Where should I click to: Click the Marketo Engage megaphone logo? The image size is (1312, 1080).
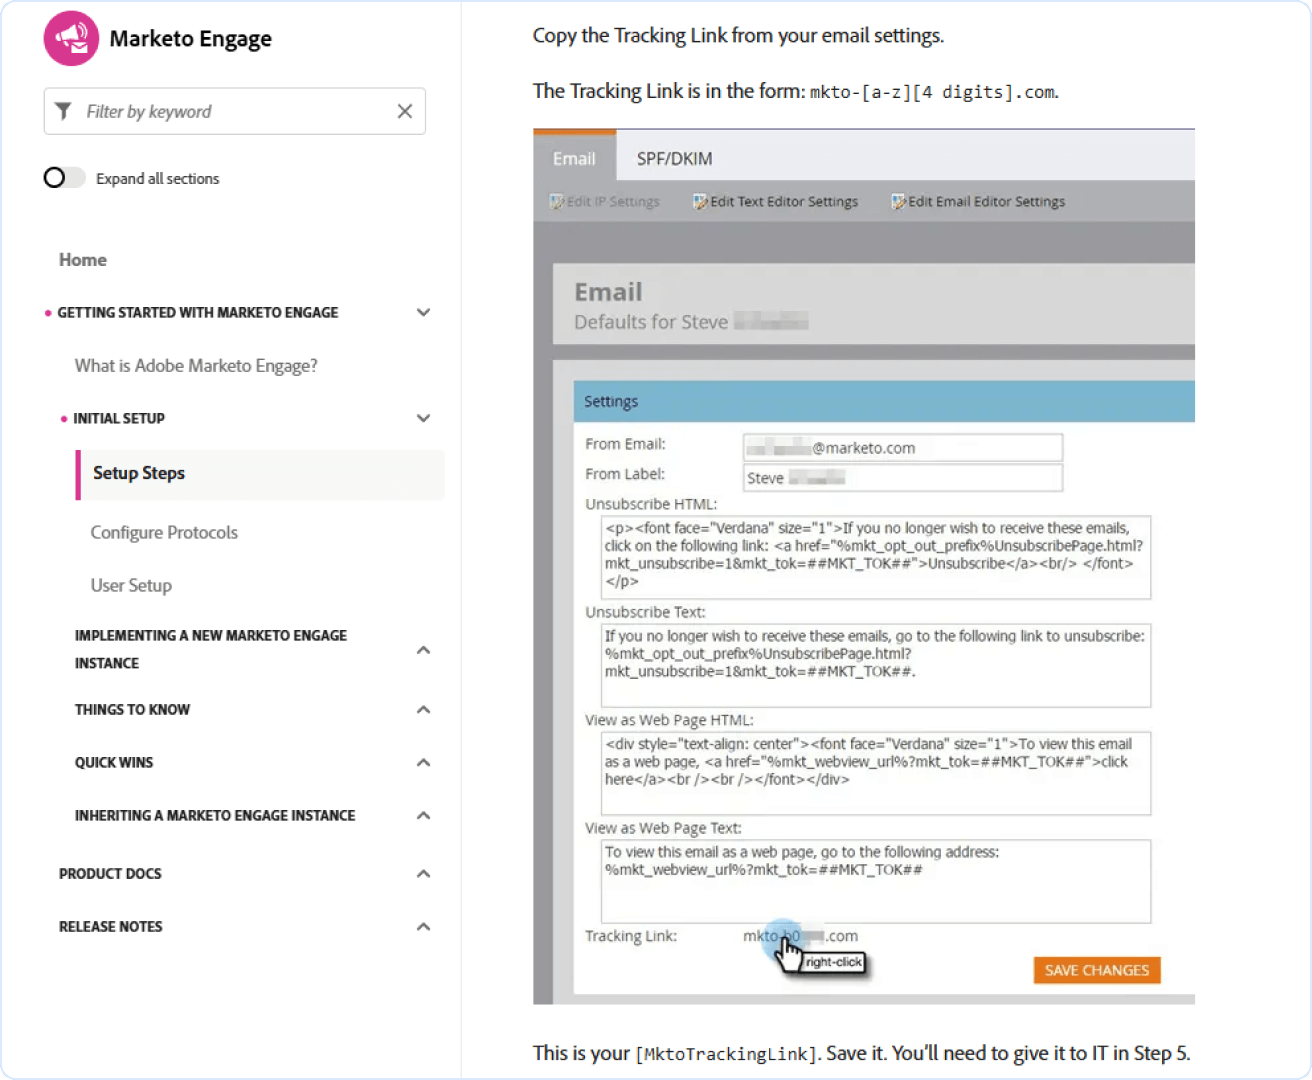[x=71, y=38]
